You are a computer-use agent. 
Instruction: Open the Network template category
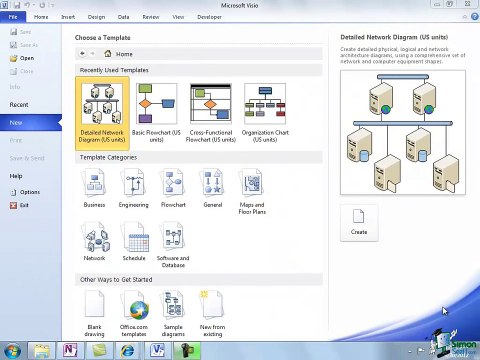pos(94,242)
